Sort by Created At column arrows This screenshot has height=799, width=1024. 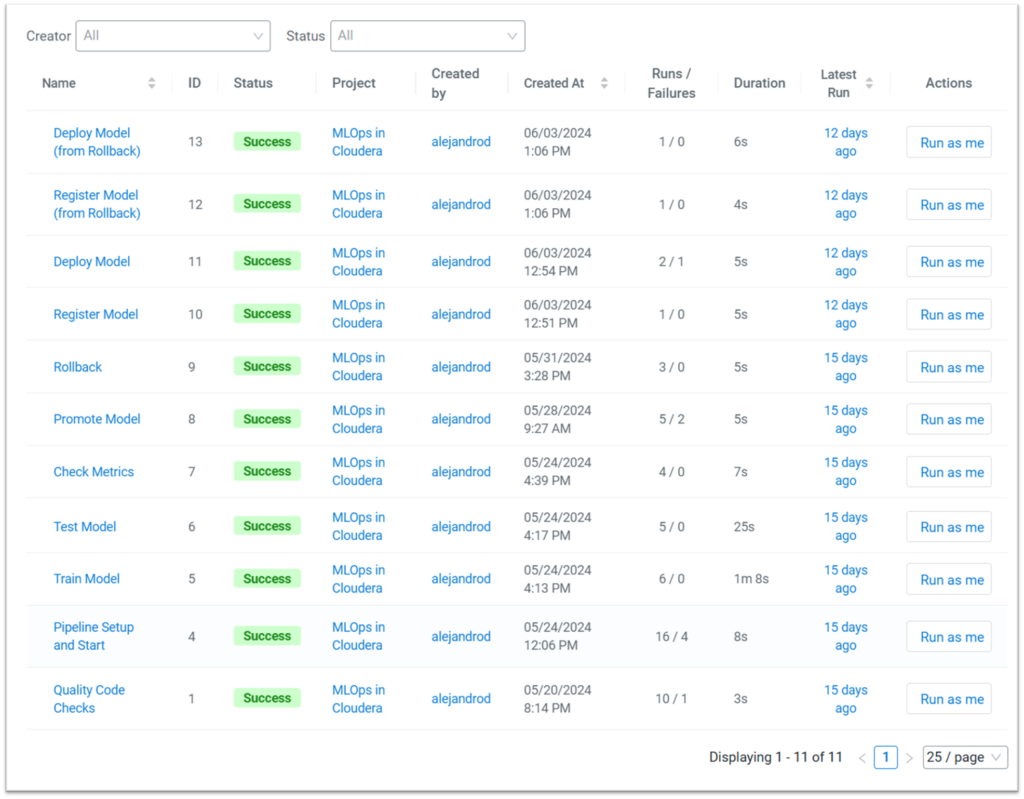(604, 83)
